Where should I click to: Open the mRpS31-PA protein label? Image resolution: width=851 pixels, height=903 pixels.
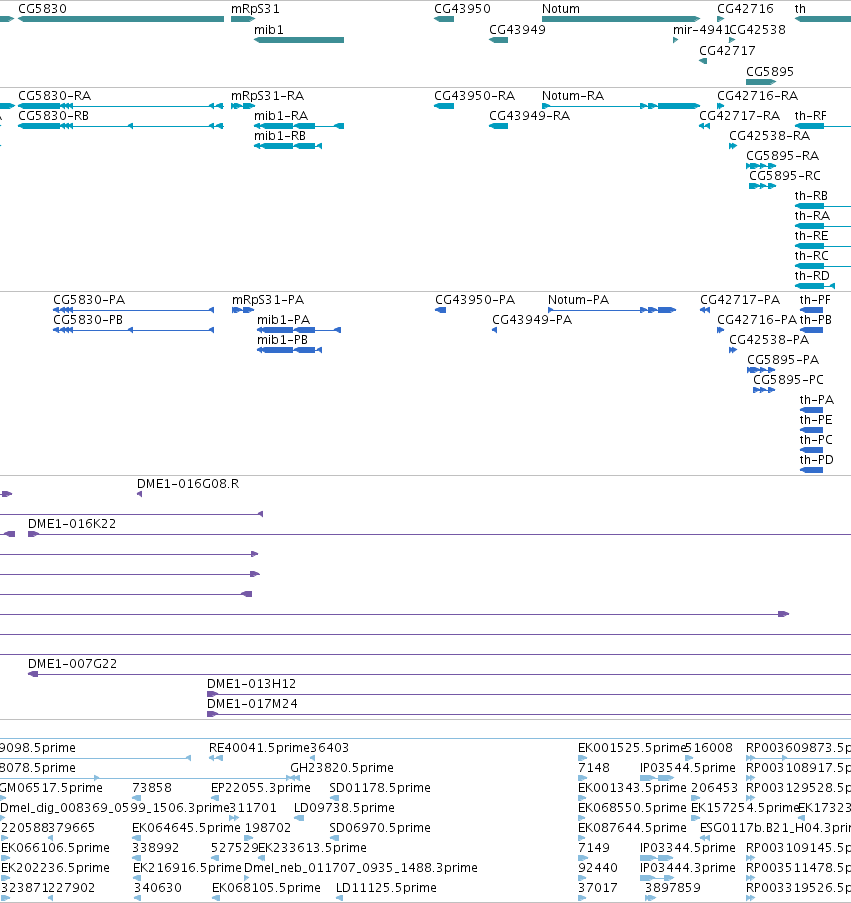tap(268, 300)
